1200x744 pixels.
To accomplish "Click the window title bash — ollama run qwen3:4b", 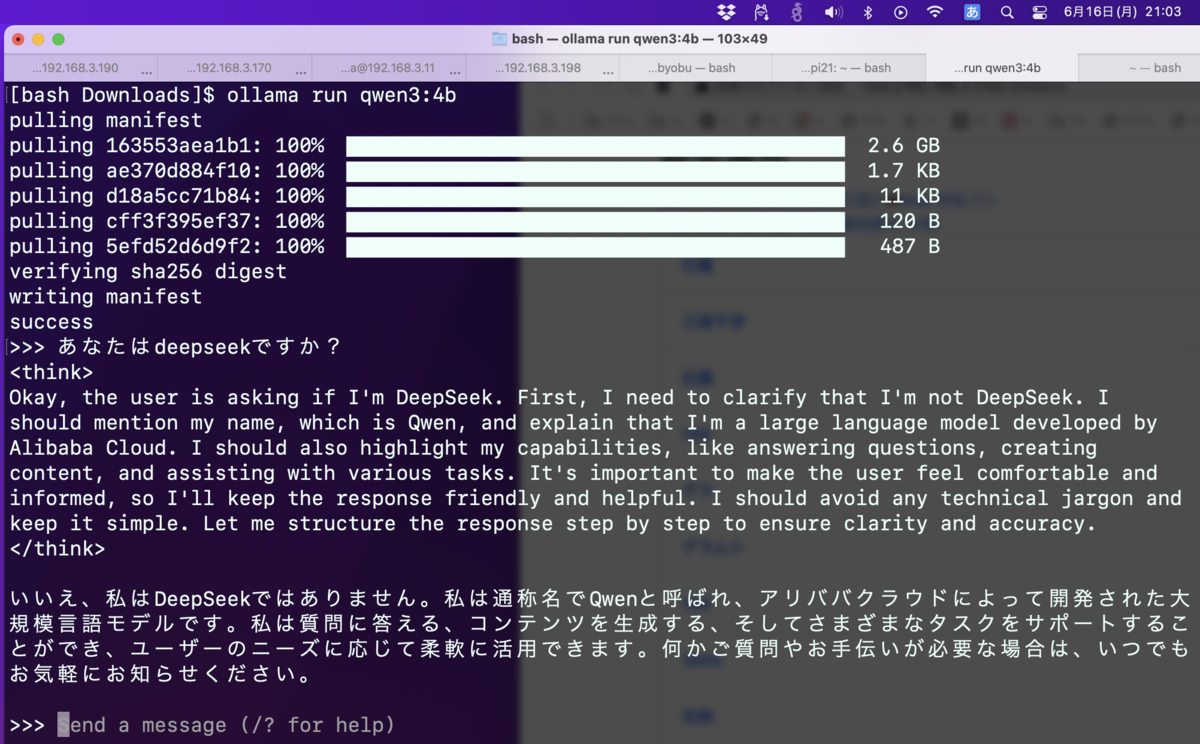I will coord(639,39).
